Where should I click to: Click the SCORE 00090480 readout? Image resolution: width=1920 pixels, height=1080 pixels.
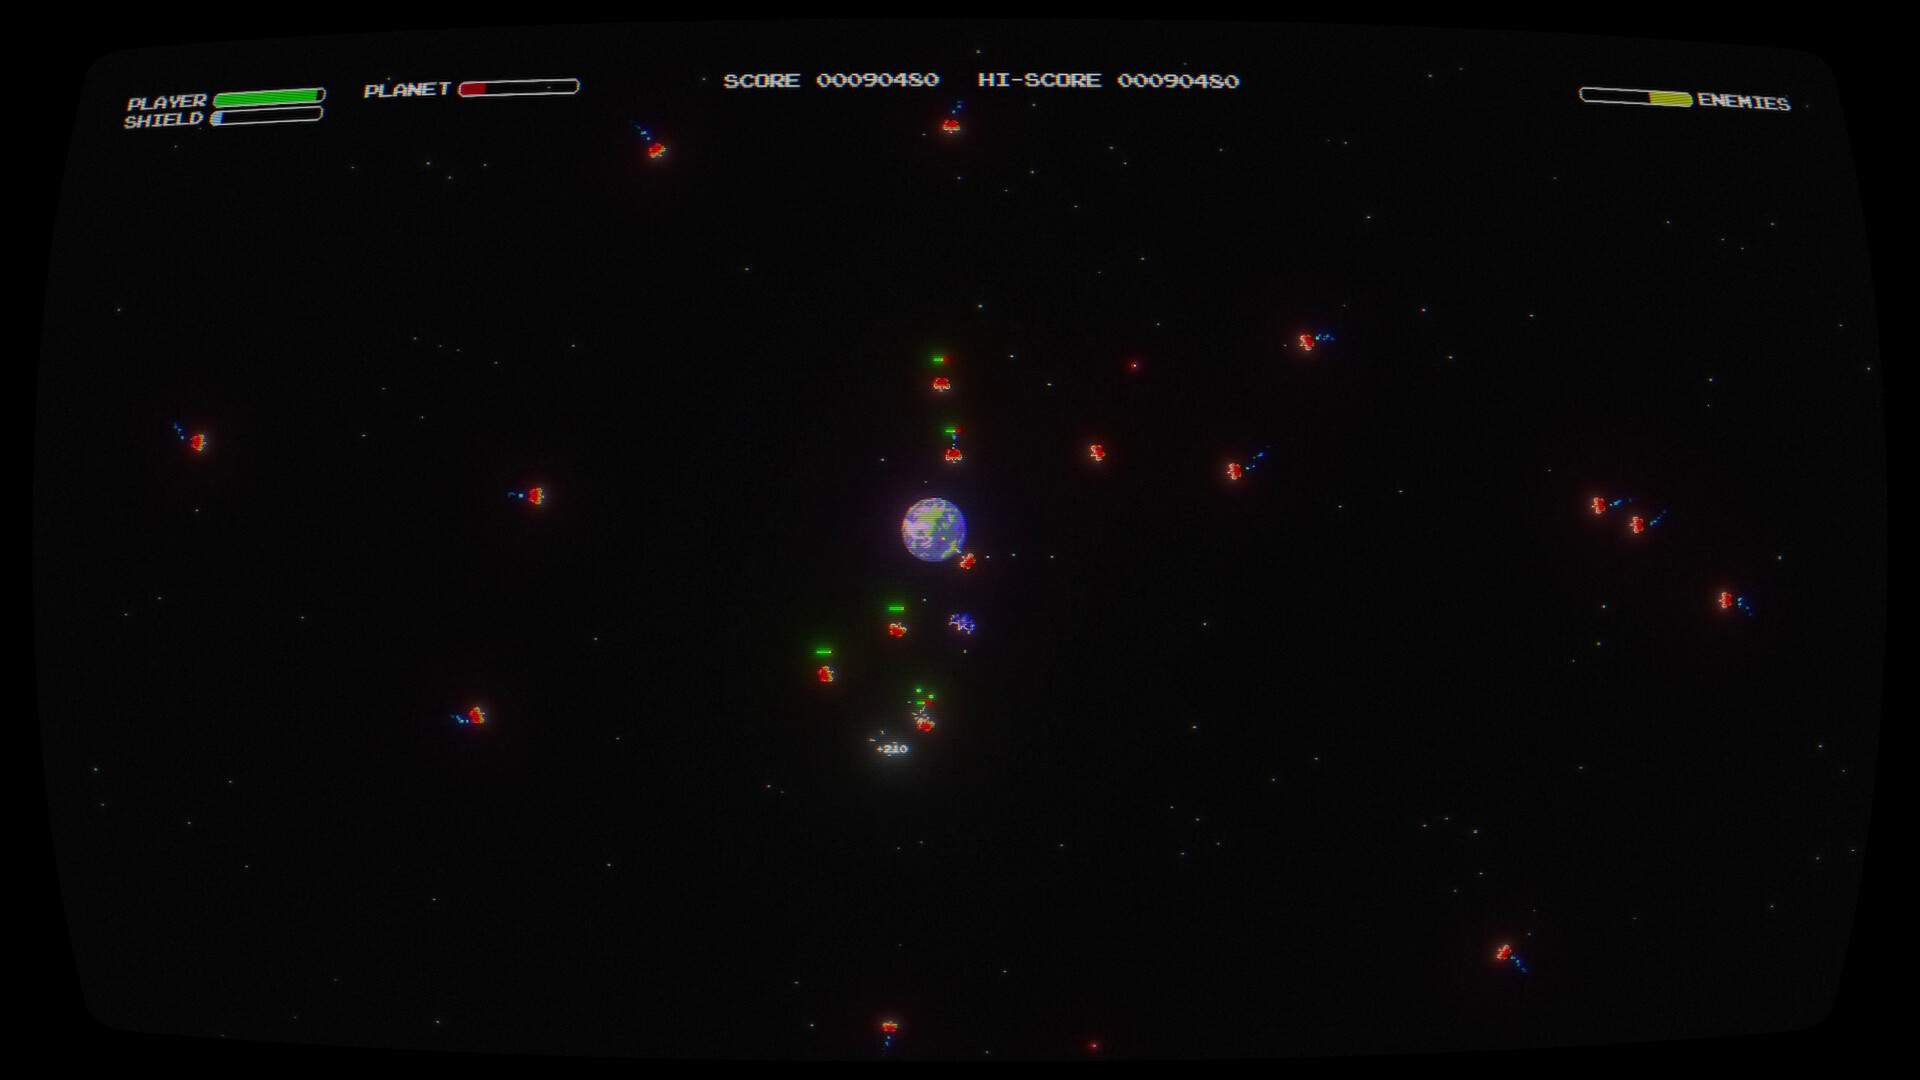831,80
